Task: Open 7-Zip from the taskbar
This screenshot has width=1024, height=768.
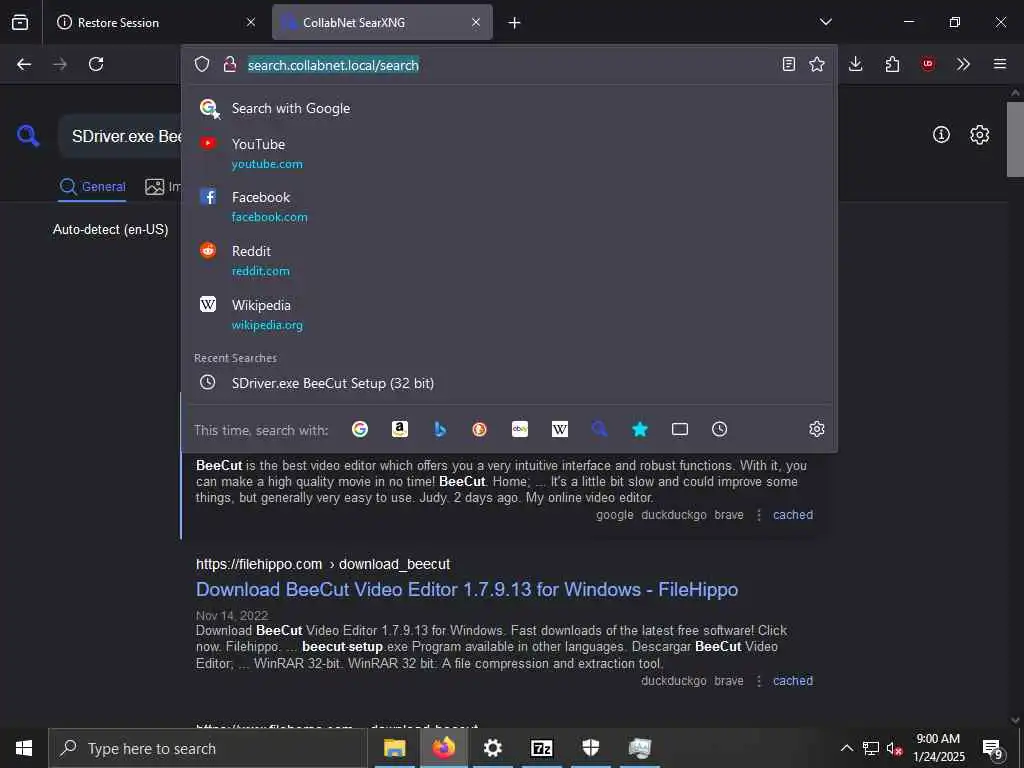Action: [542, 748]
